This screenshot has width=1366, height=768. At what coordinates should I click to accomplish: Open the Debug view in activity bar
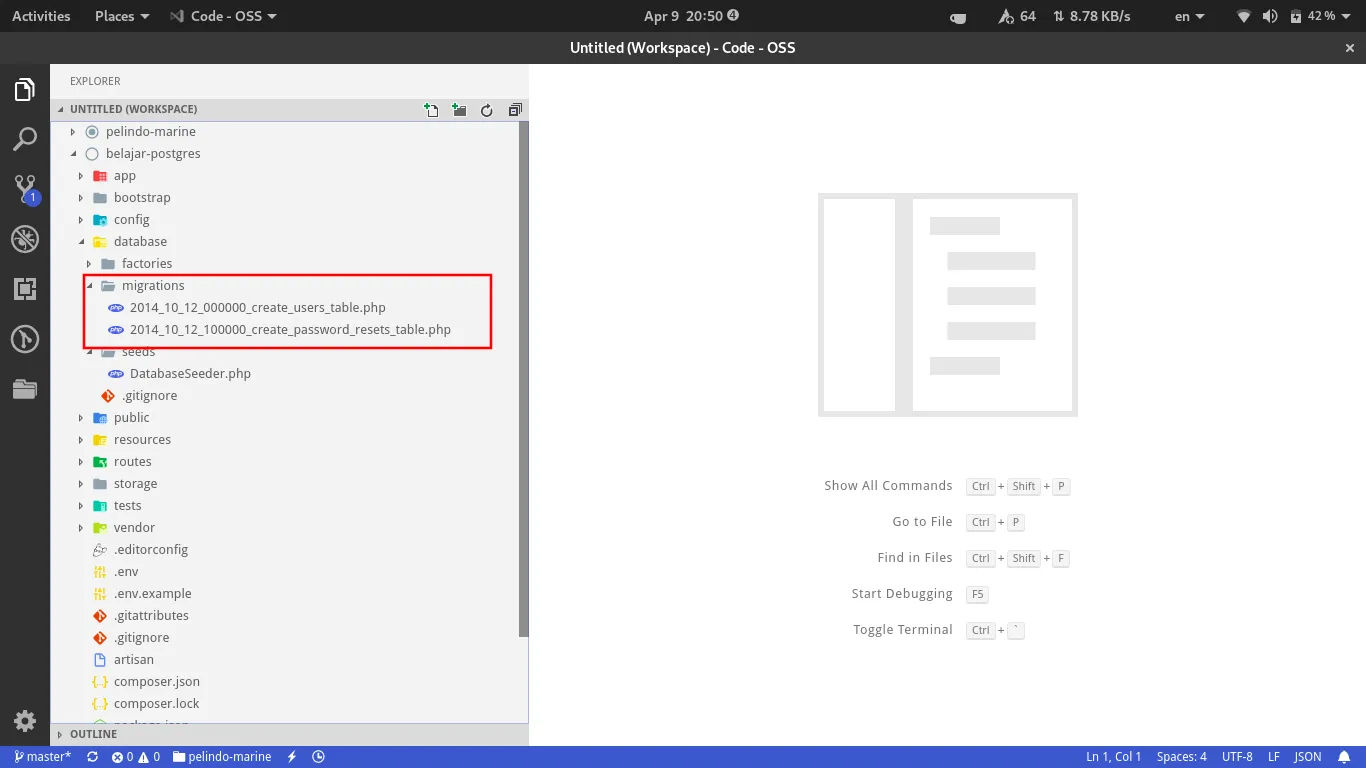pyautogui.click(x=25, y=239)
